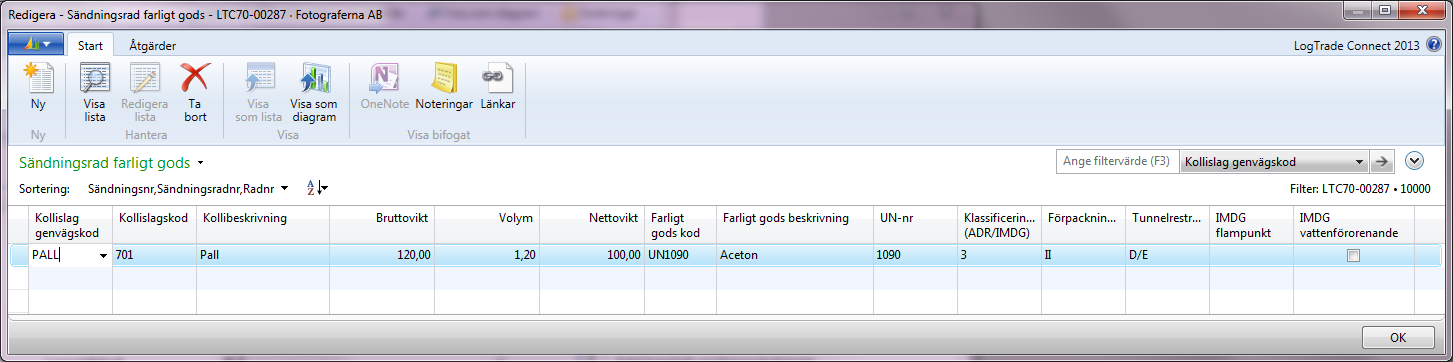The width and height of the screenshot is (1453, 362).
Task: Expand the filter pane chevron
Action: [x=1414, y=161]
